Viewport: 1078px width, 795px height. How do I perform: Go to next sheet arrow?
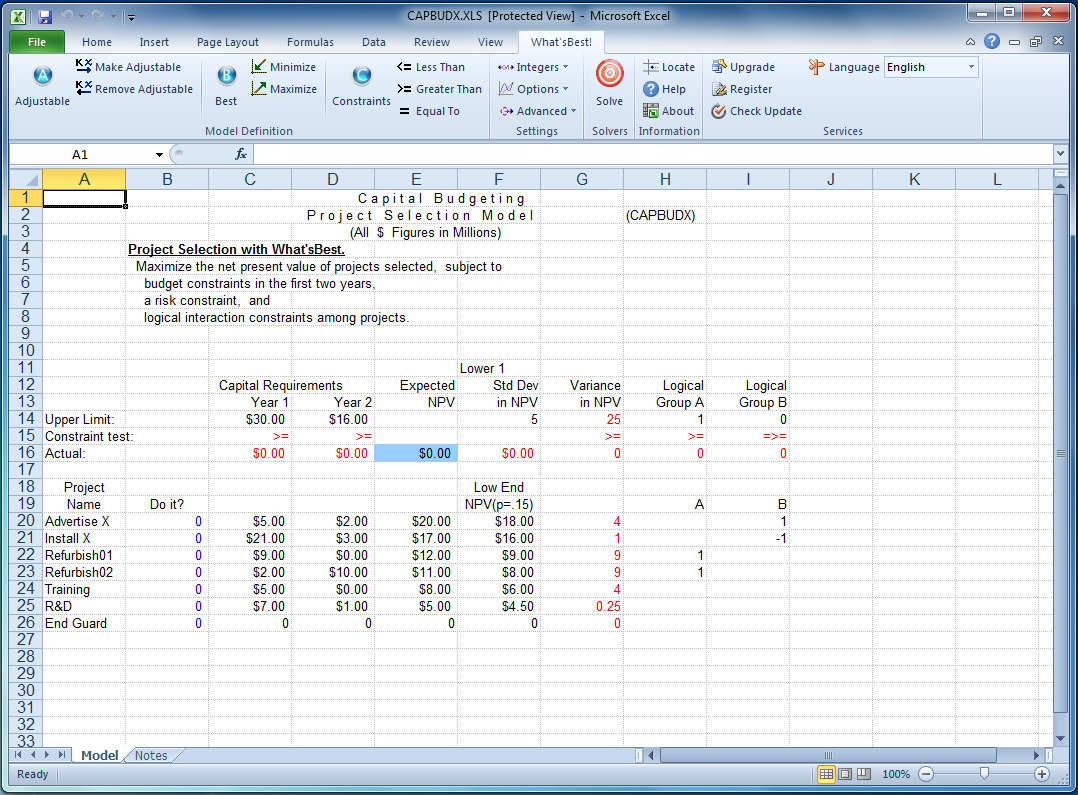tap(48, 754)
